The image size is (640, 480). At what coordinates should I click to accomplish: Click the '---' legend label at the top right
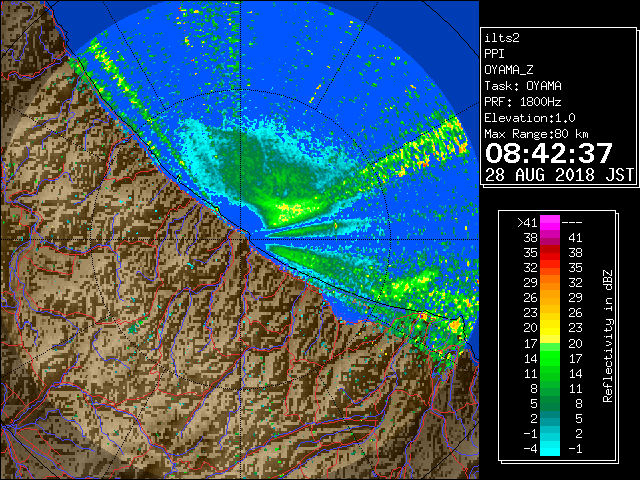pyautogui.click(x=572, y=223)
